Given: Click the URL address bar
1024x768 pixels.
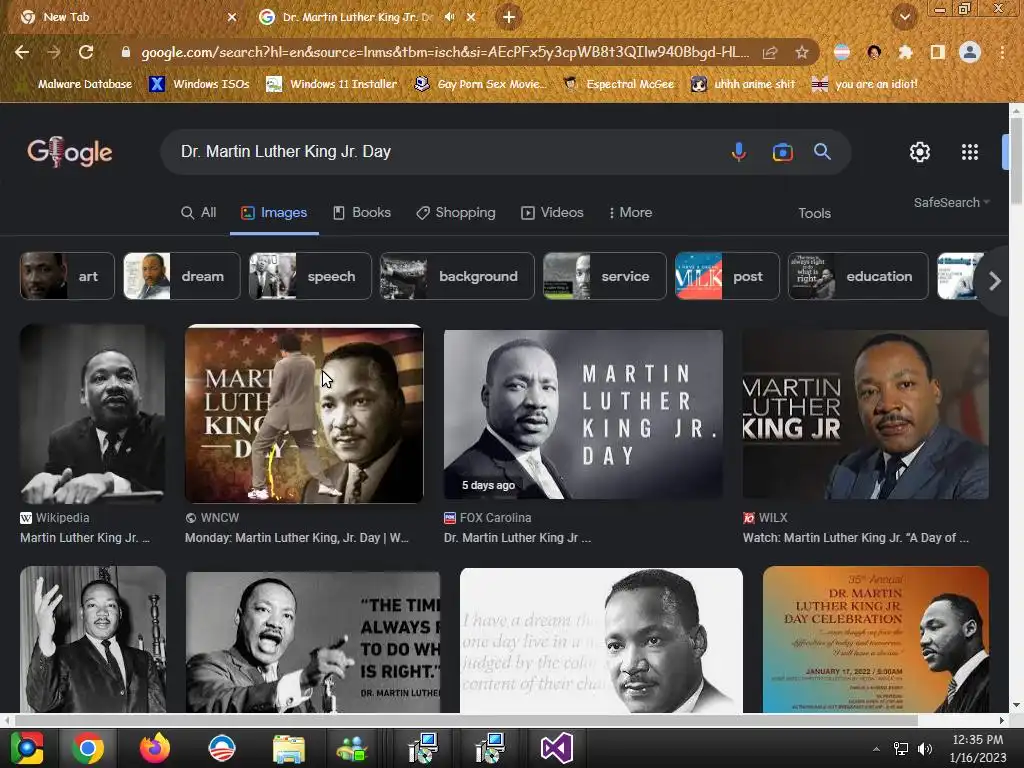Looking at the screenshot, I should click(x=444, y=52).
